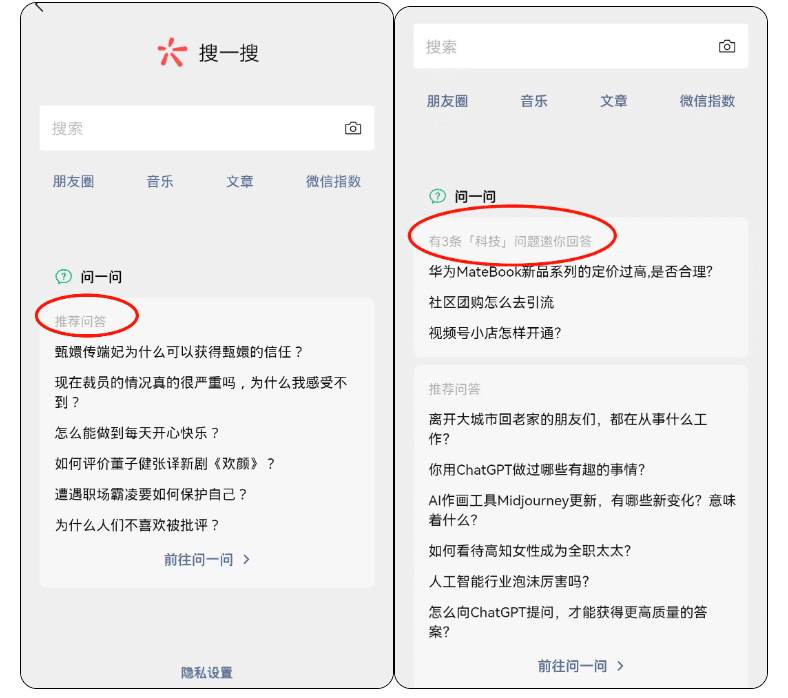
Task: Expand chevron beside left phone 前往问一问
Action: (246, 560)
